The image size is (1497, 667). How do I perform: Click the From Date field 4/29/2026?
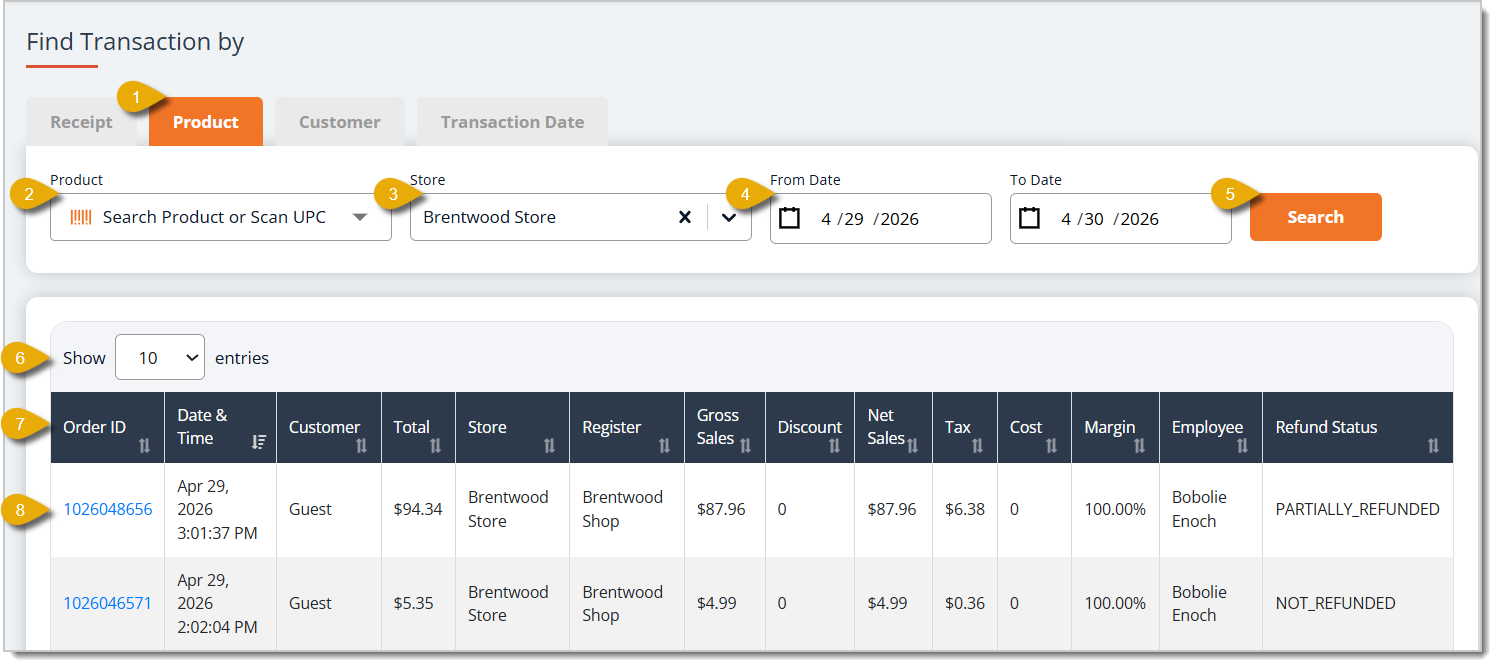pos(881,218)
